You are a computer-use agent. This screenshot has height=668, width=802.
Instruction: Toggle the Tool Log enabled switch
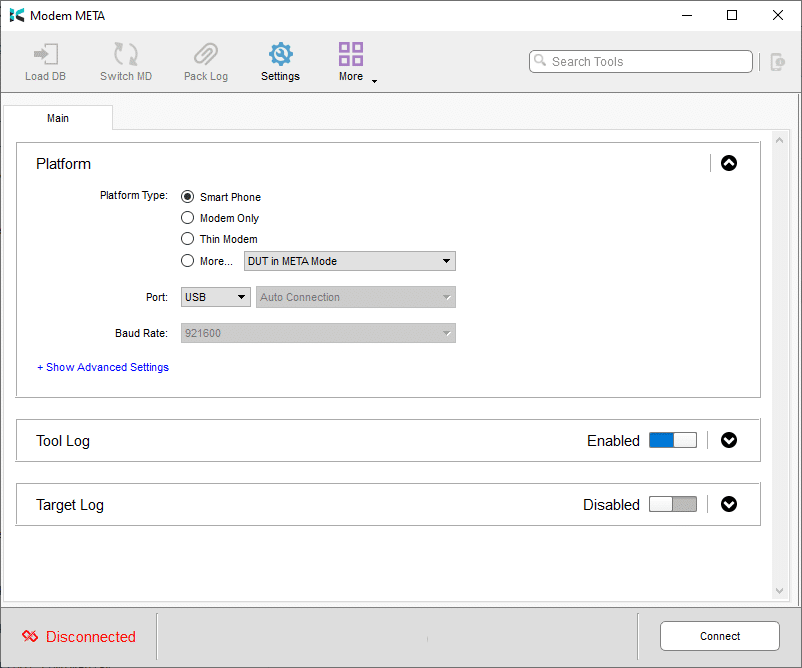[673, 440]
